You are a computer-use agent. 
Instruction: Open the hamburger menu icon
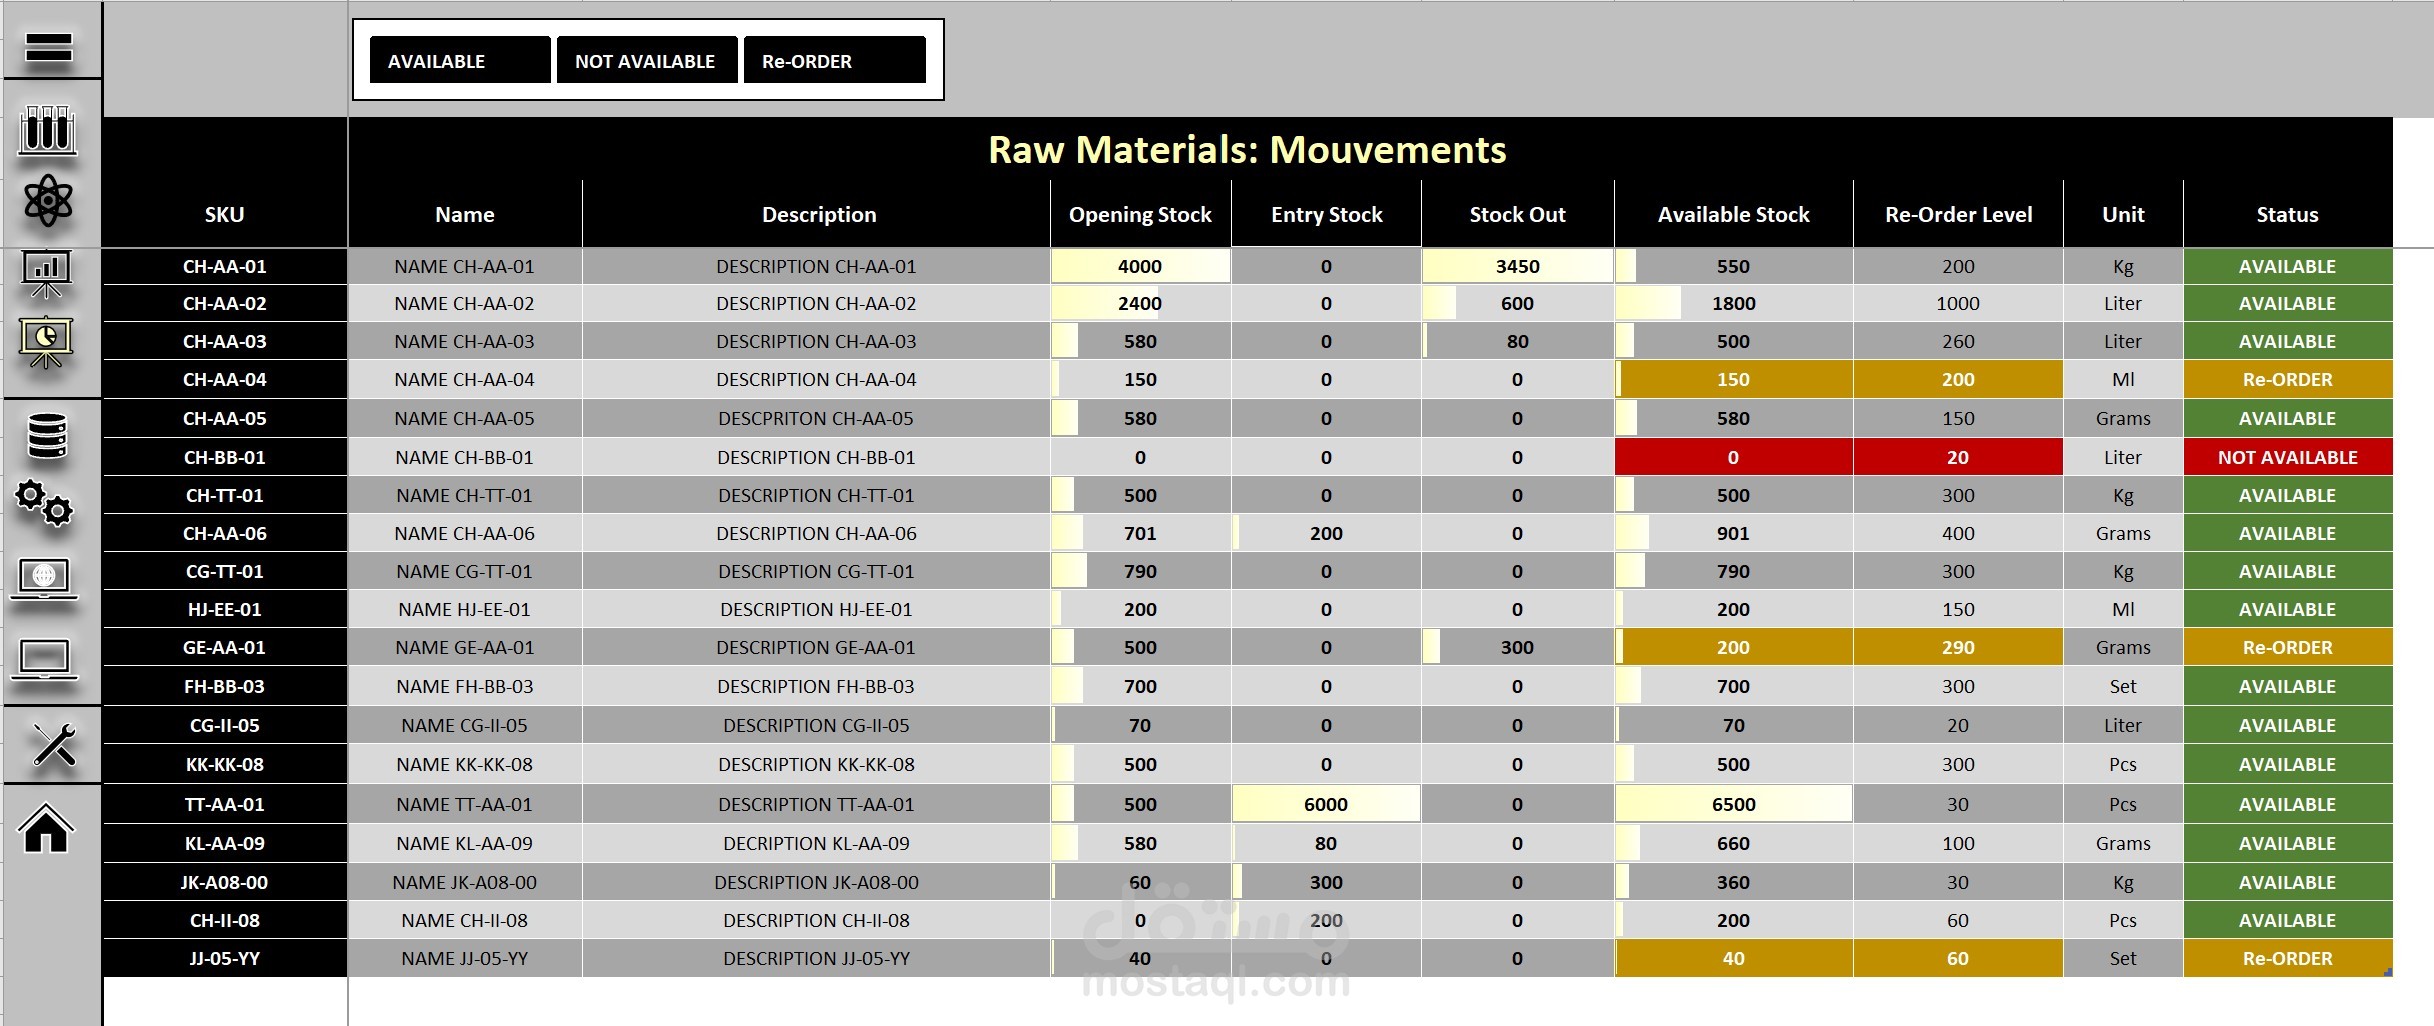(x=48, y=46)
